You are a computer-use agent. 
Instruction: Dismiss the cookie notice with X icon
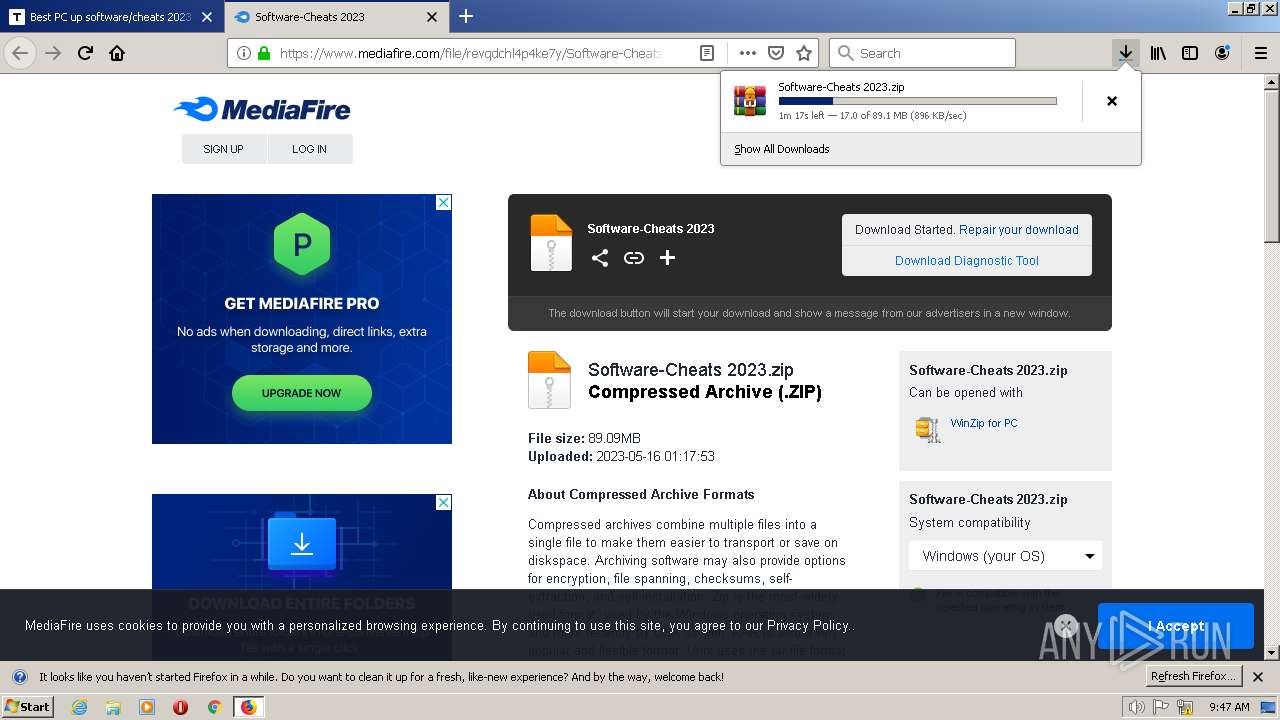tap(1065, 626)
